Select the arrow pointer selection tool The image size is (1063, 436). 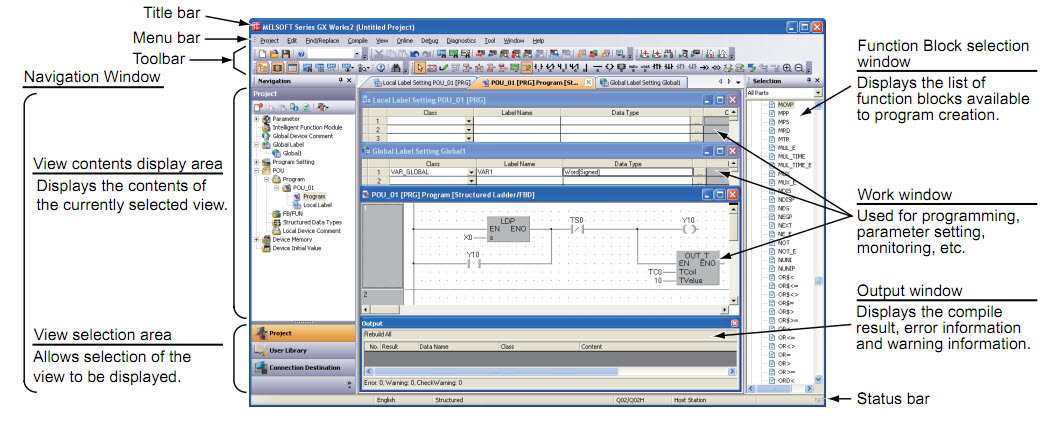(420, 68)
